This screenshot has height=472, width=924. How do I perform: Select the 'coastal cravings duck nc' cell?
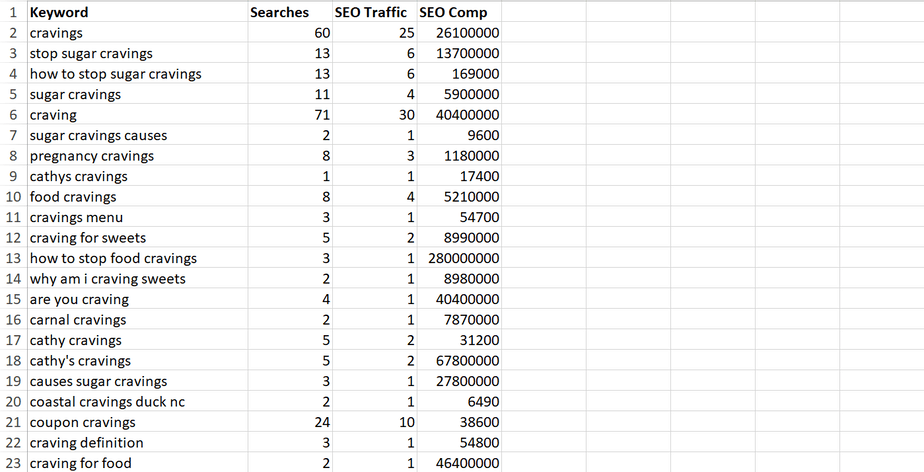[x=137, y=402]
